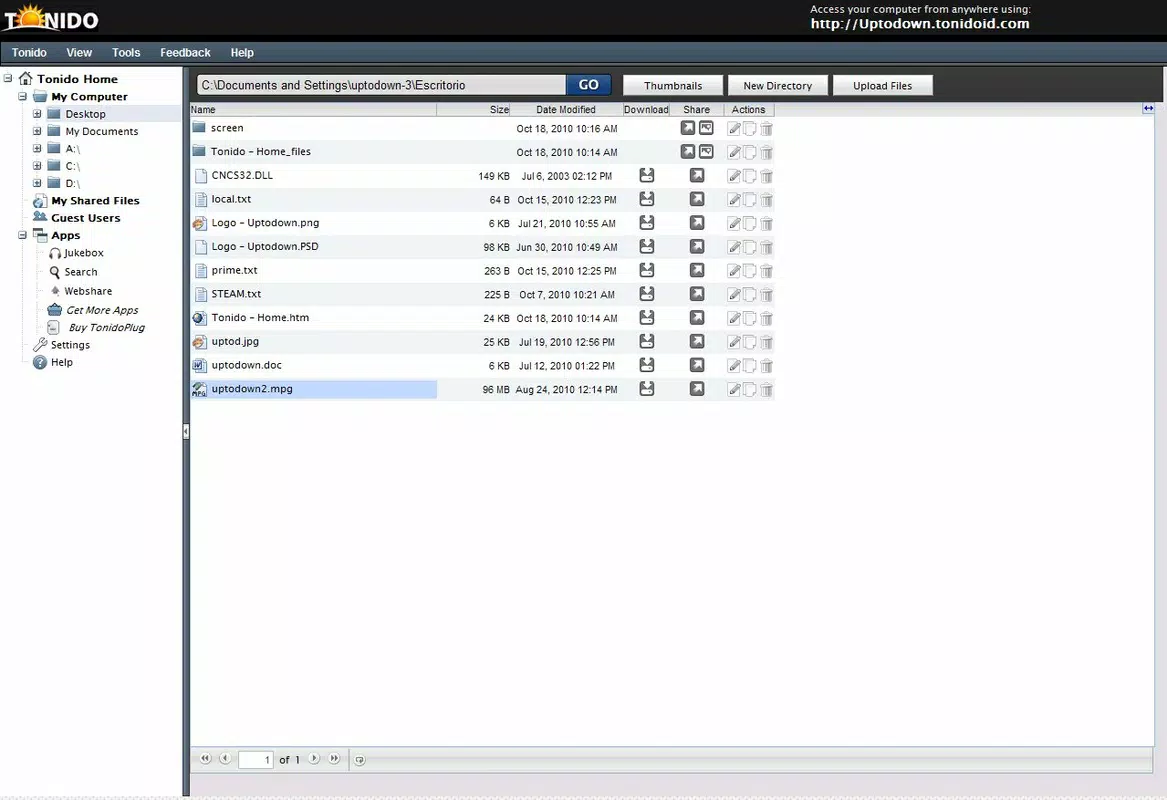Expand the A:\ drive node

(36, 148)
